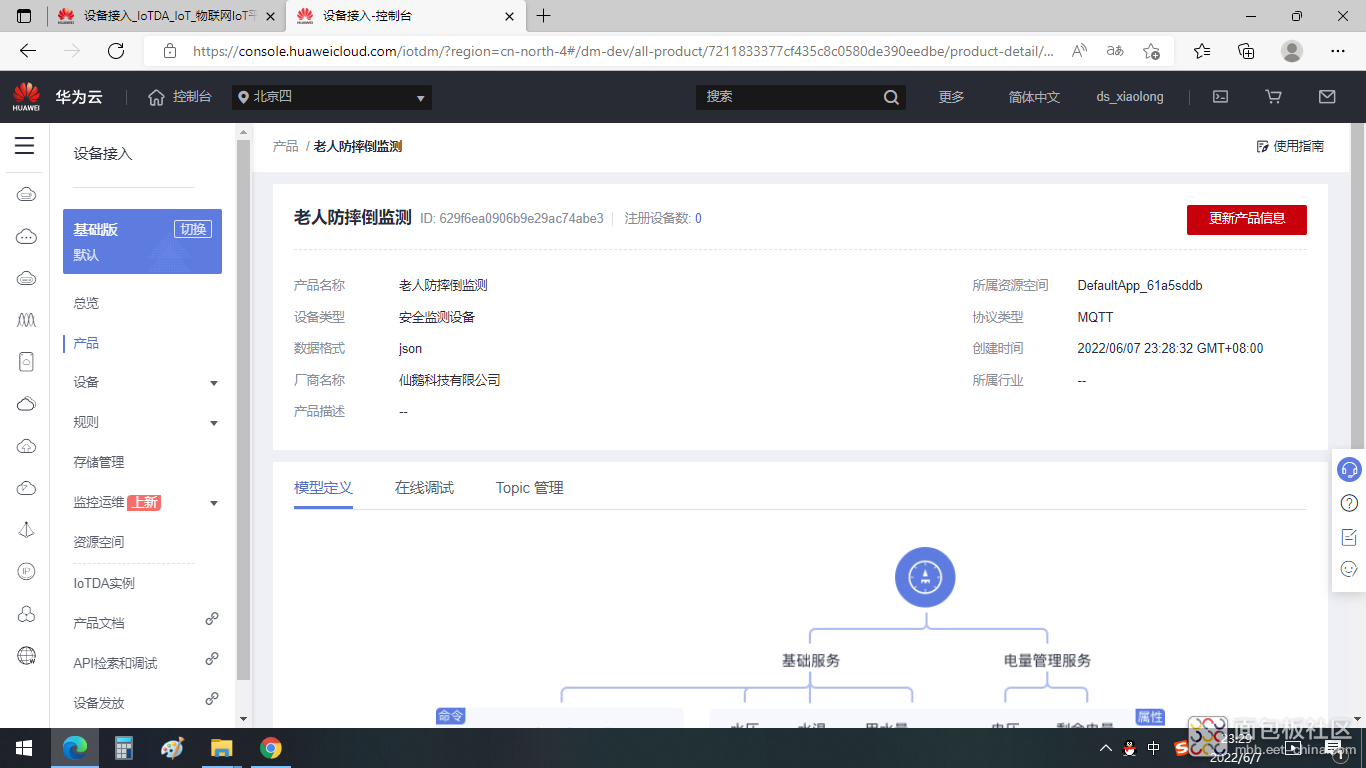Open 资源空间 in the sidebar
Image resolution: width=1366 pixels, height=768 pixels.
pos(99,542)
